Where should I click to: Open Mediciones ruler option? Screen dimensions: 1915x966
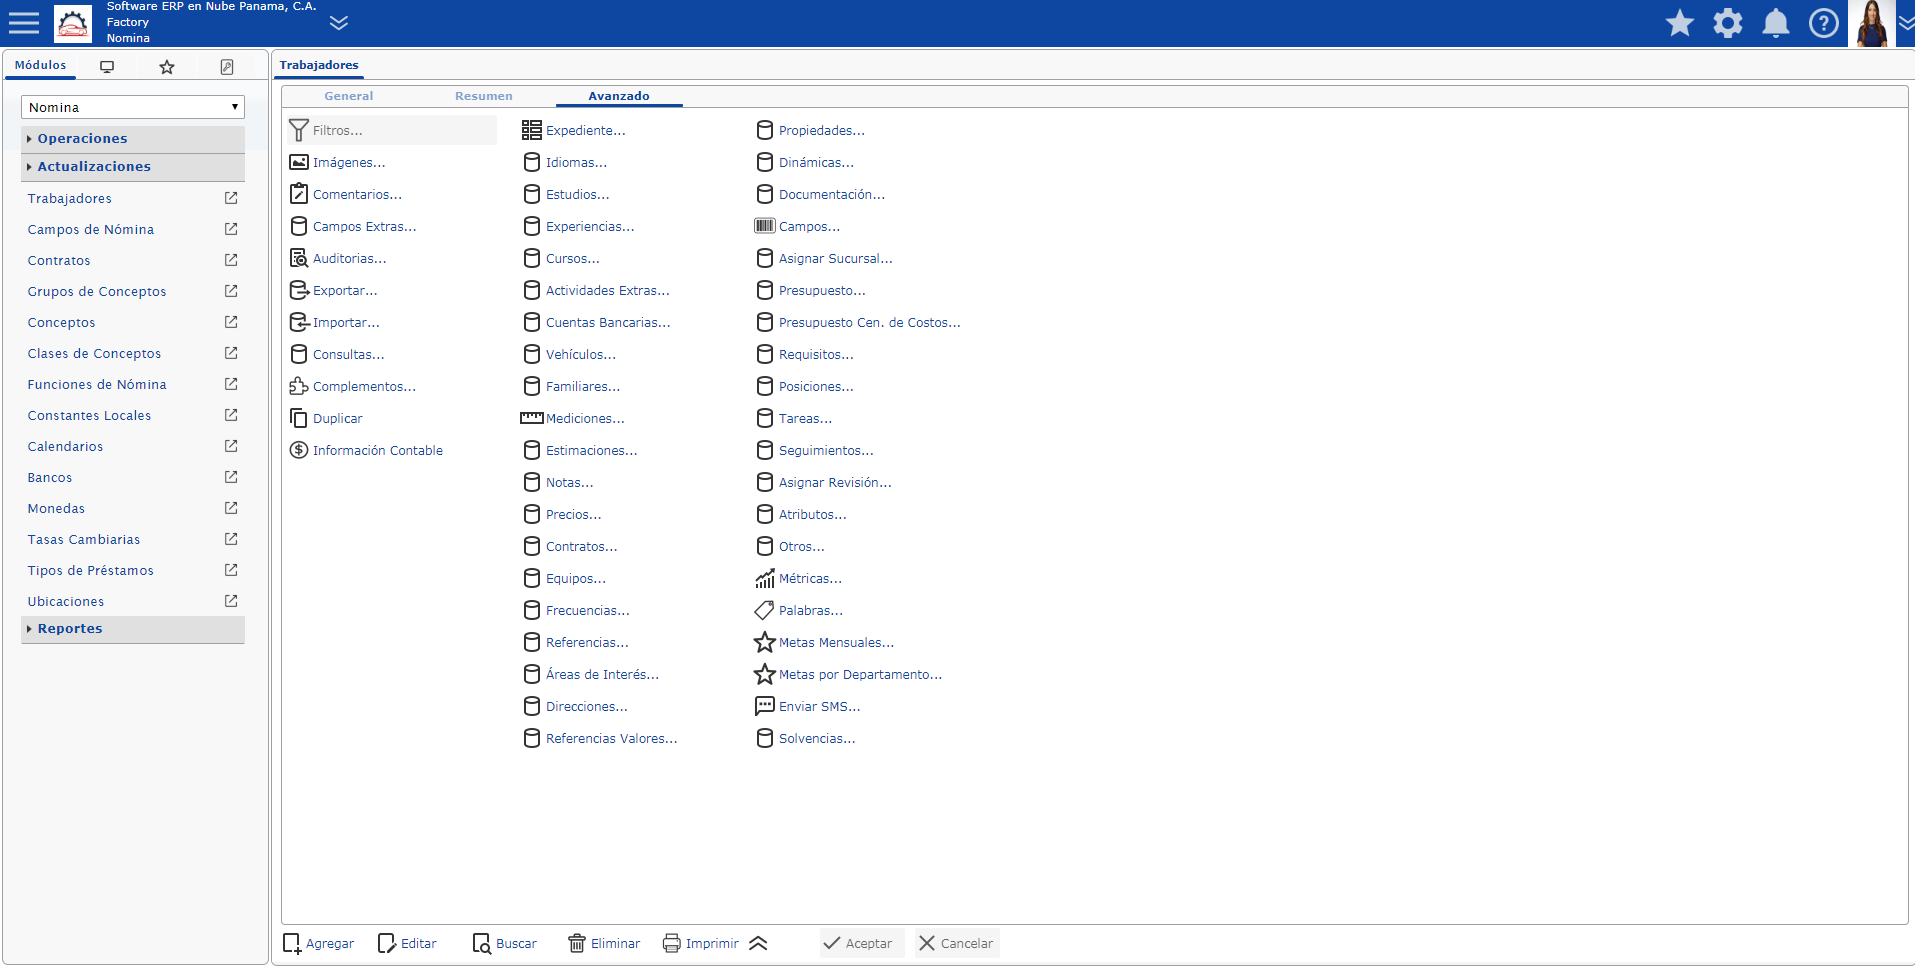click(x=572, y=418)
